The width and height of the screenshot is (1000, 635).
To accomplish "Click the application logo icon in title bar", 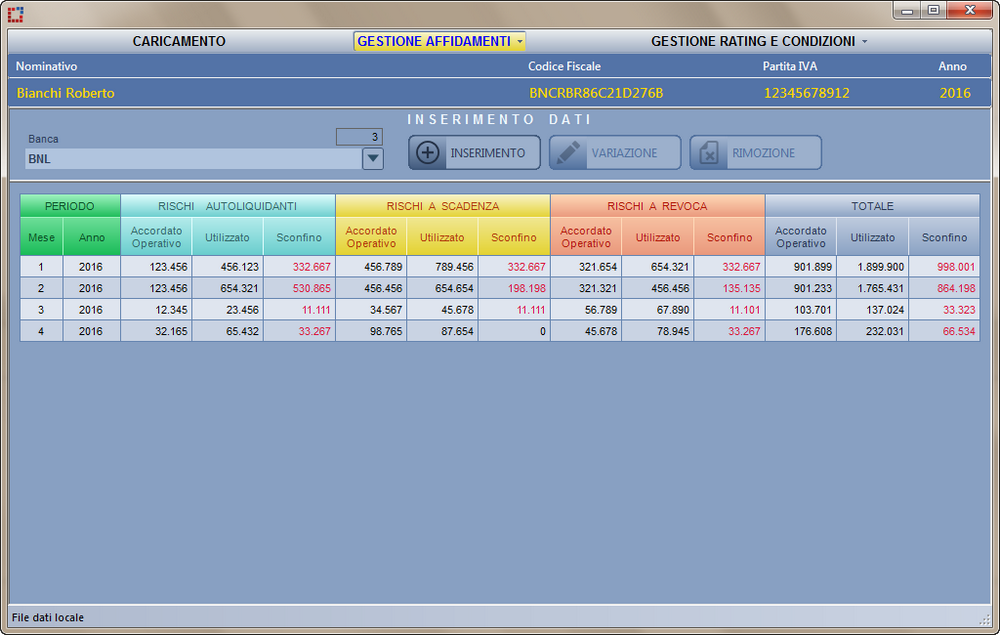I will 15,13.
